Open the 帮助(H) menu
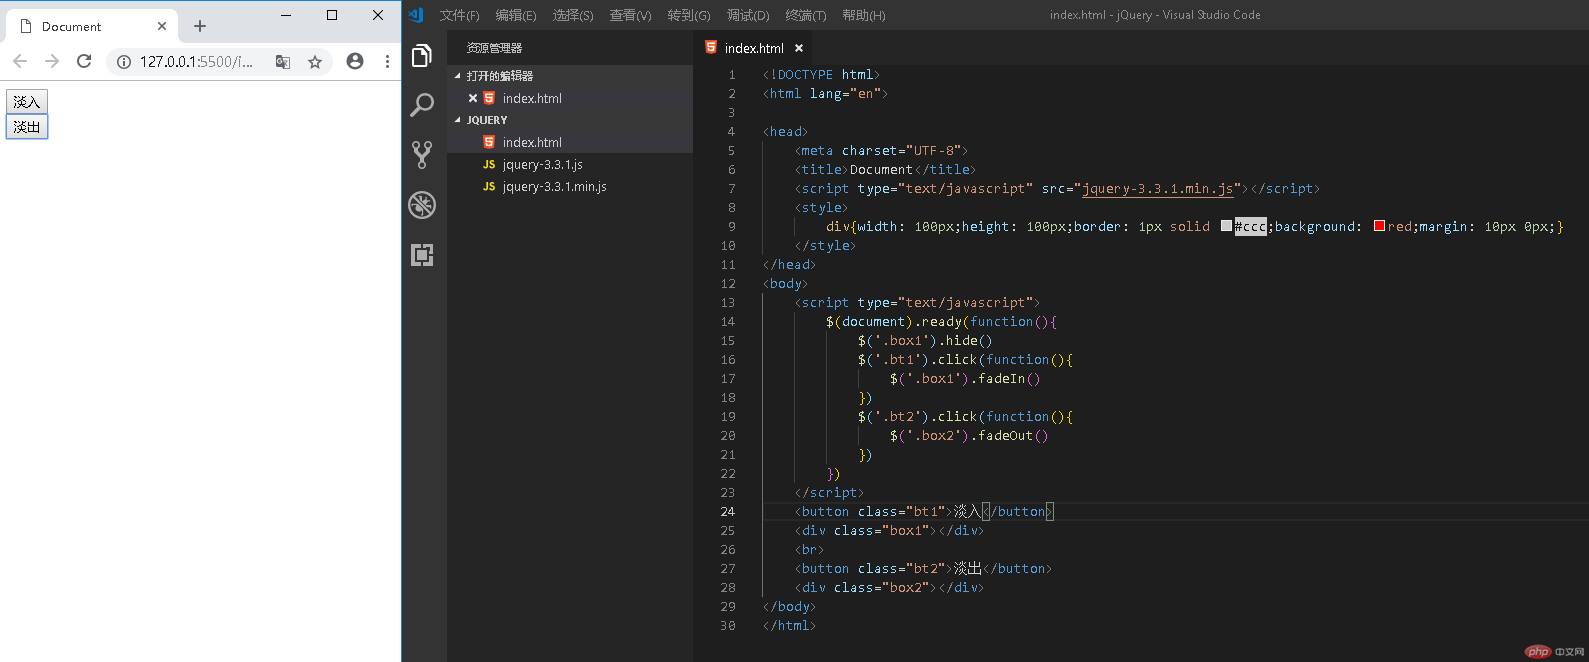 click(864, 15)
